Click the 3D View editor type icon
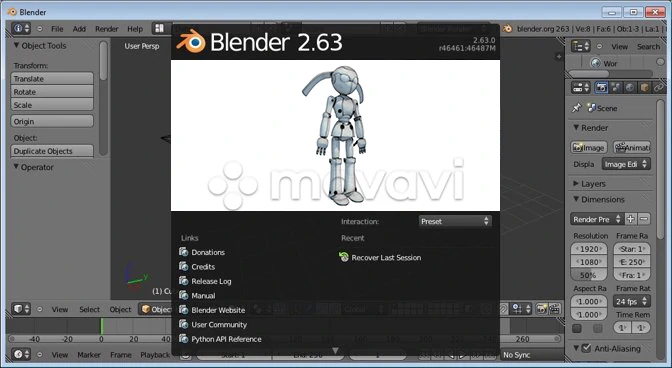 click(21, 308)
